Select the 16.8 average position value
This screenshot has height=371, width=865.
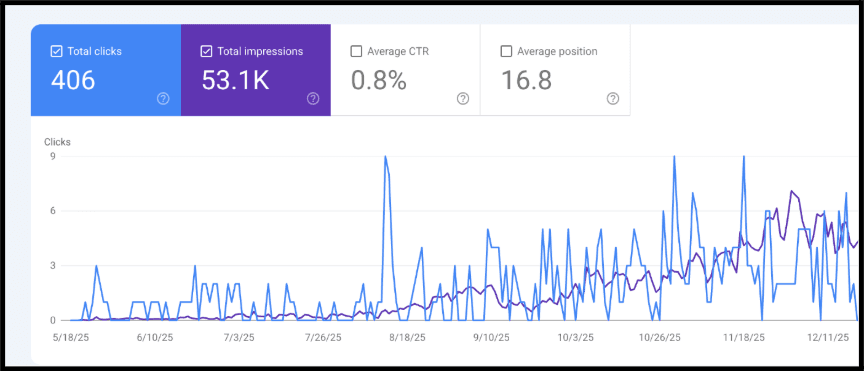(526, 80)
